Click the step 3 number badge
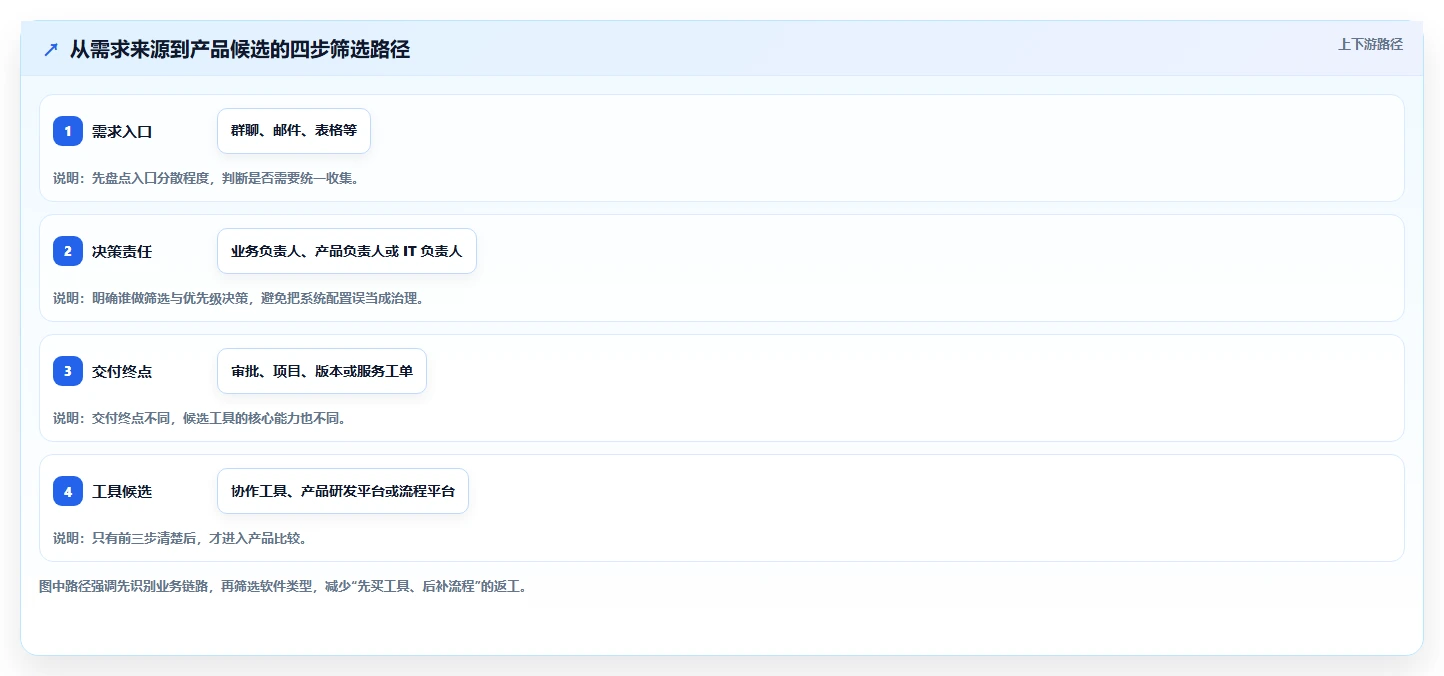 [68, 371]
